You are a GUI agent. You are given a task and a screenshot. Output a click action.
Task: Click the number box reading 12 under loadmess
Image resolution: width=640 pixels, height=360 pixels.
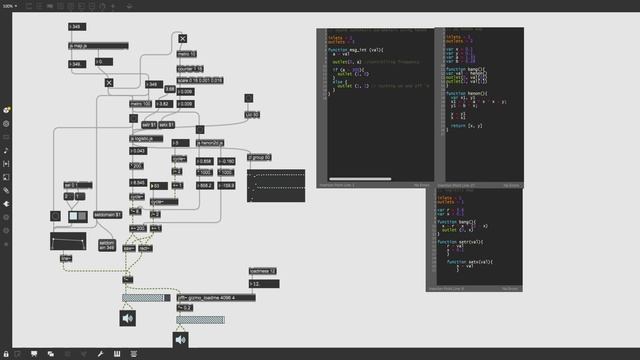264,284
